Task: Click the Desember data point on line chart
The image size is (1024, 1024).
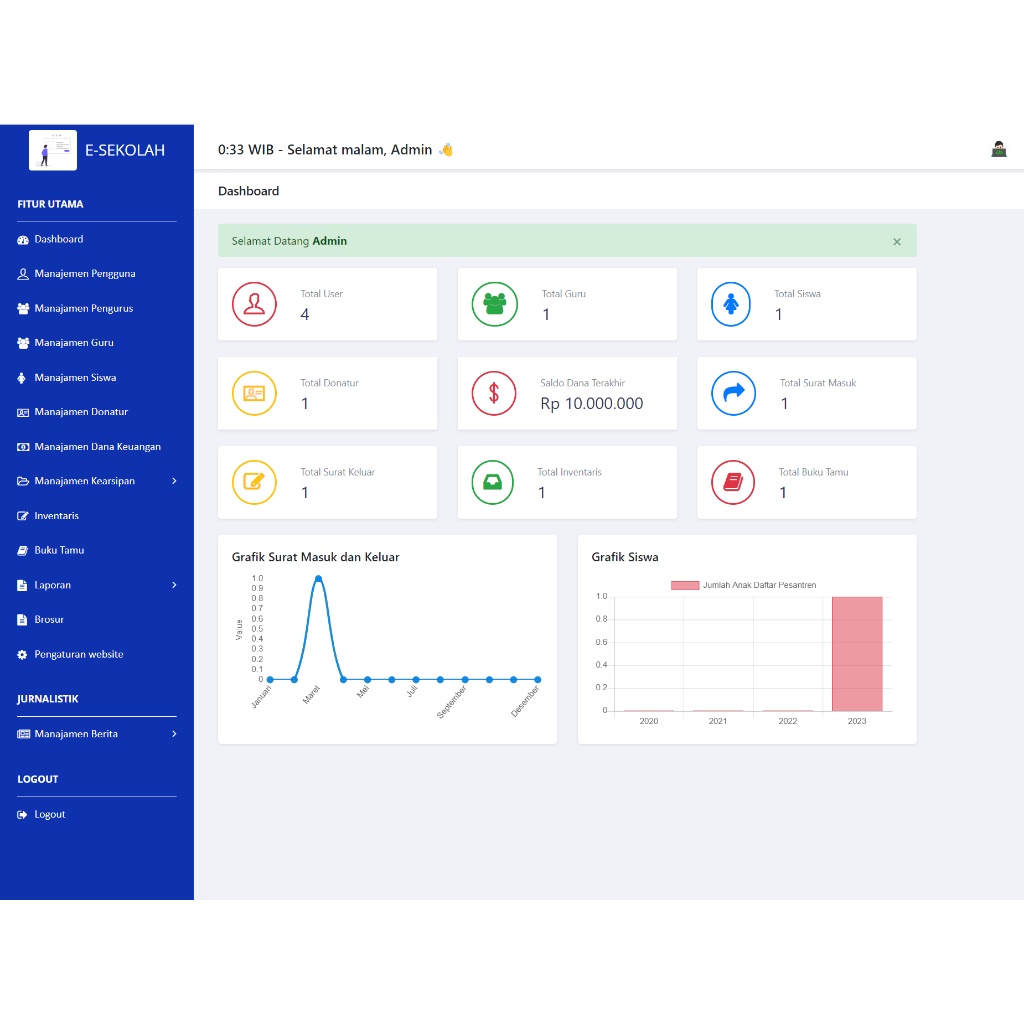Action: [x=537, y=680]
